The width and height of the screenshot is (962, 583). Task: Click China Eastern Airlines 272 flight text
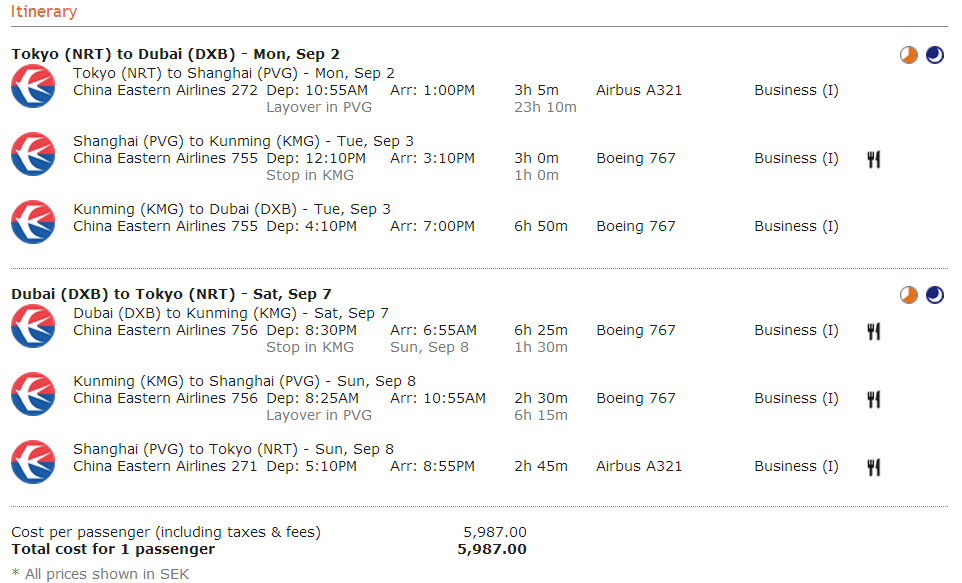[x=165, y=90]
